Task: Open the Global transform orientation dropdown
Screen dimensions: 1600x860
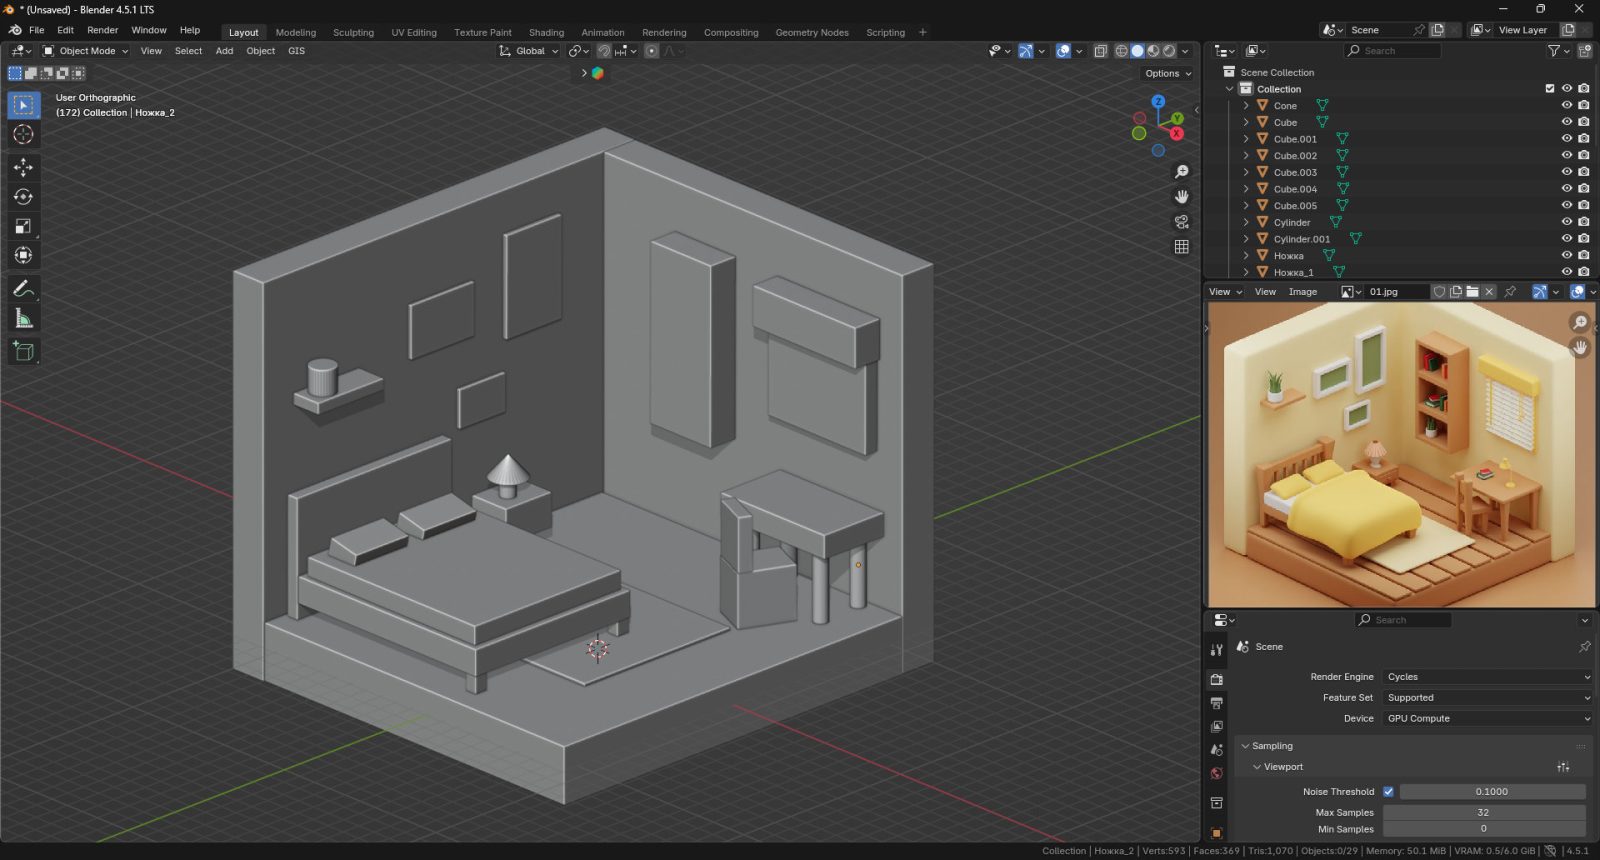Action: point(529,51)
